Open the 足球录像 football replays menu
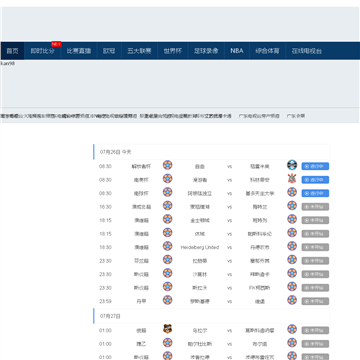The height and width of the screenshot is (360, 360). [206, 51]
